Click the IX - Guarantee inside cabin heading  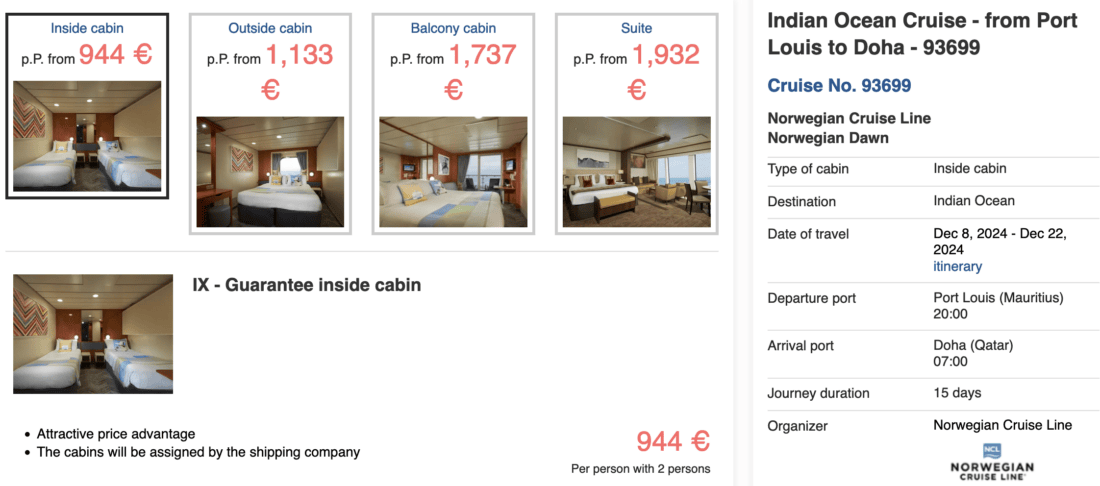(x=306, y=285)
